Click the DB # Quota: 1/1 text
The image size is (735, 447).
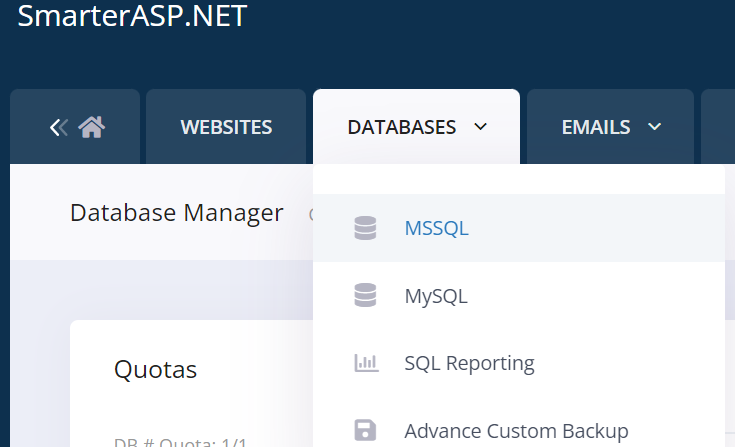[180, 442]
